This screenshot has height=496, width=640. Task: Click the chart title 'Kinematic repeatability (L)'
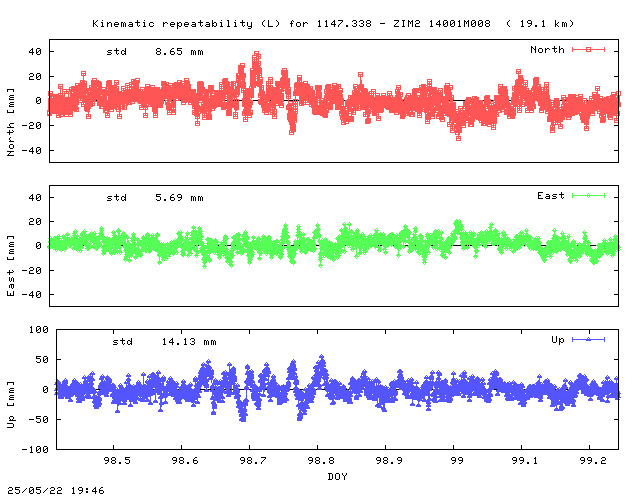[186, 24]
